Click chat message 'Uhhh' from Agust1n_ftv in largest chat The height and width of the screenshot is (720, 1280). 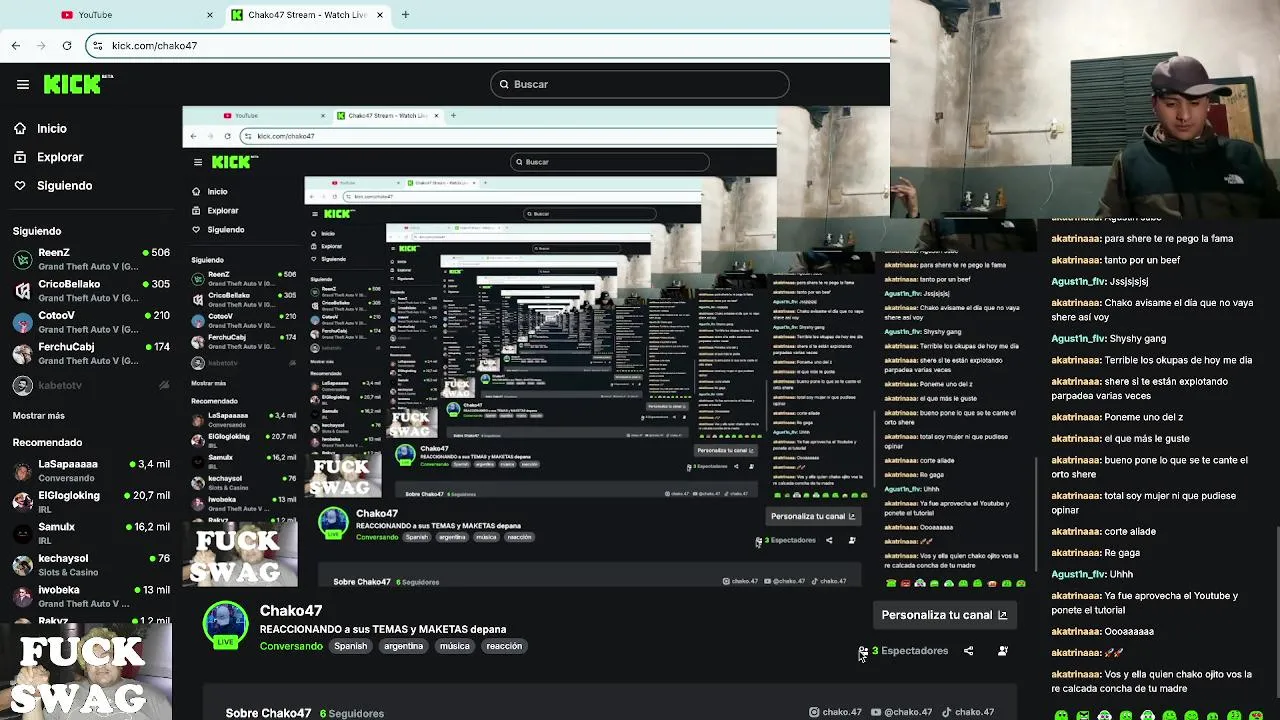pyautogui.click(x=1121, y=574)
